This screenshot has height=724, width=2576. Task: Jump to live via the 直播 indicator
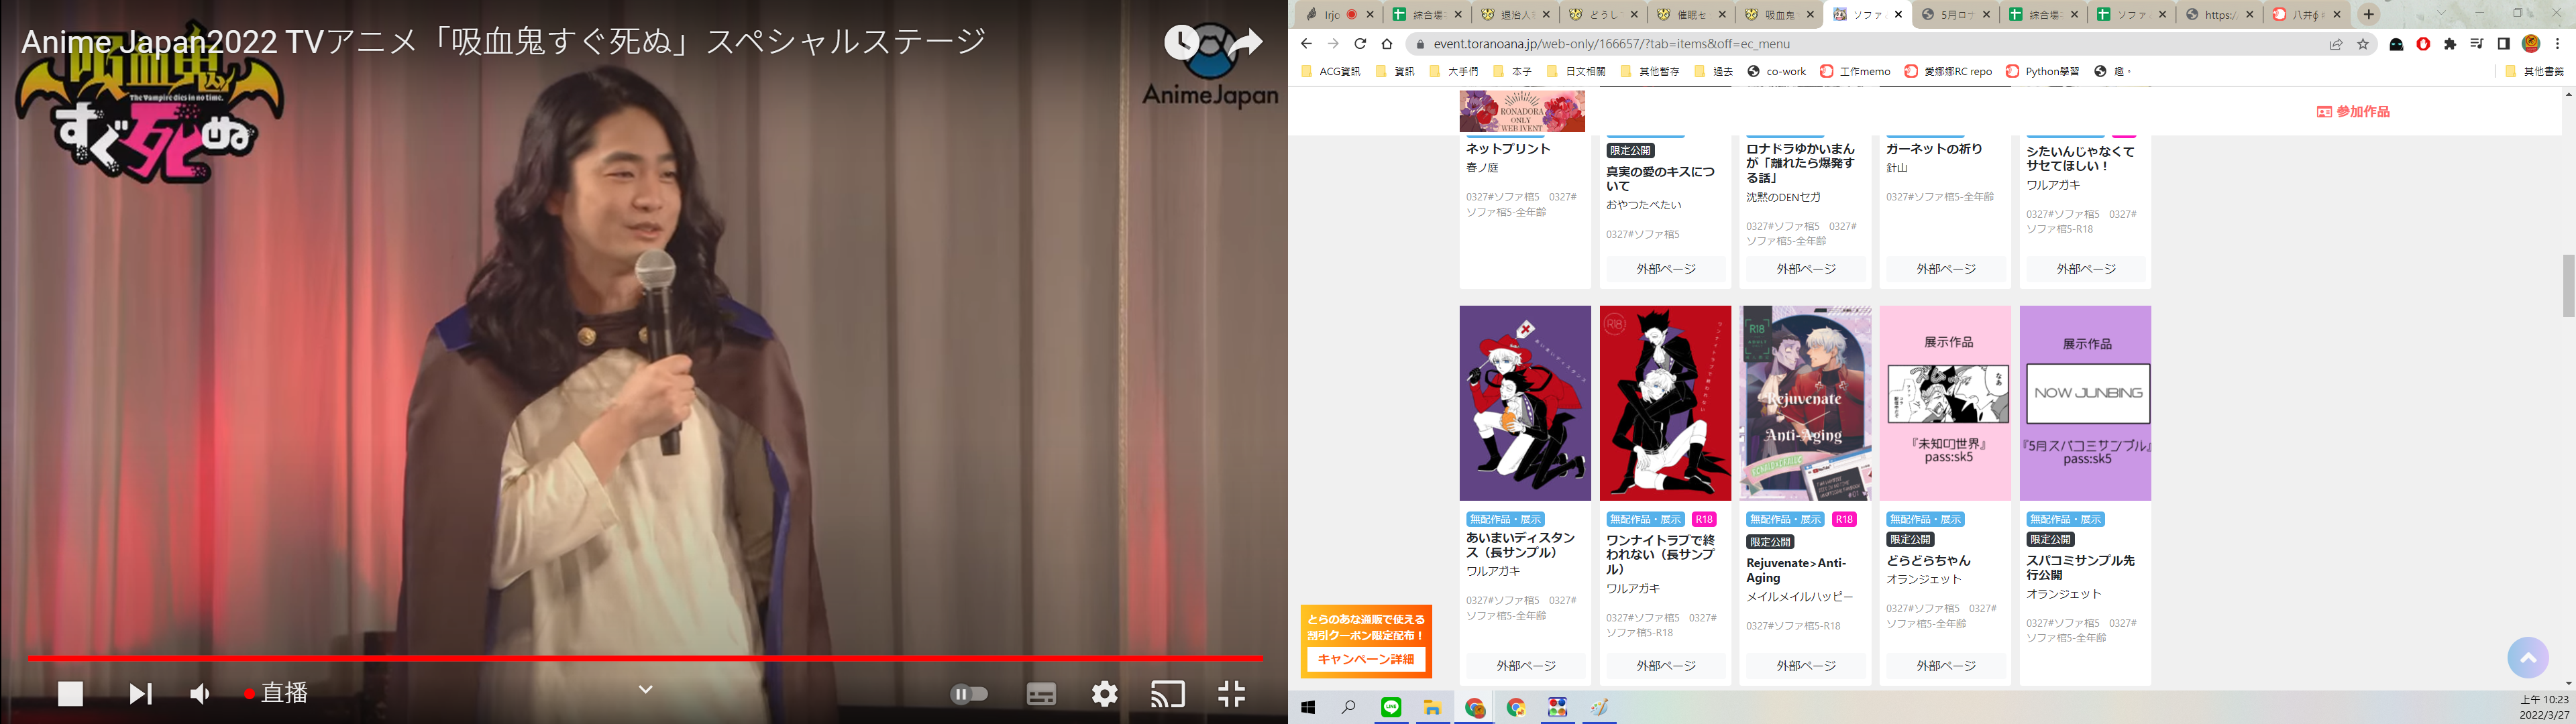coord(276,693)
